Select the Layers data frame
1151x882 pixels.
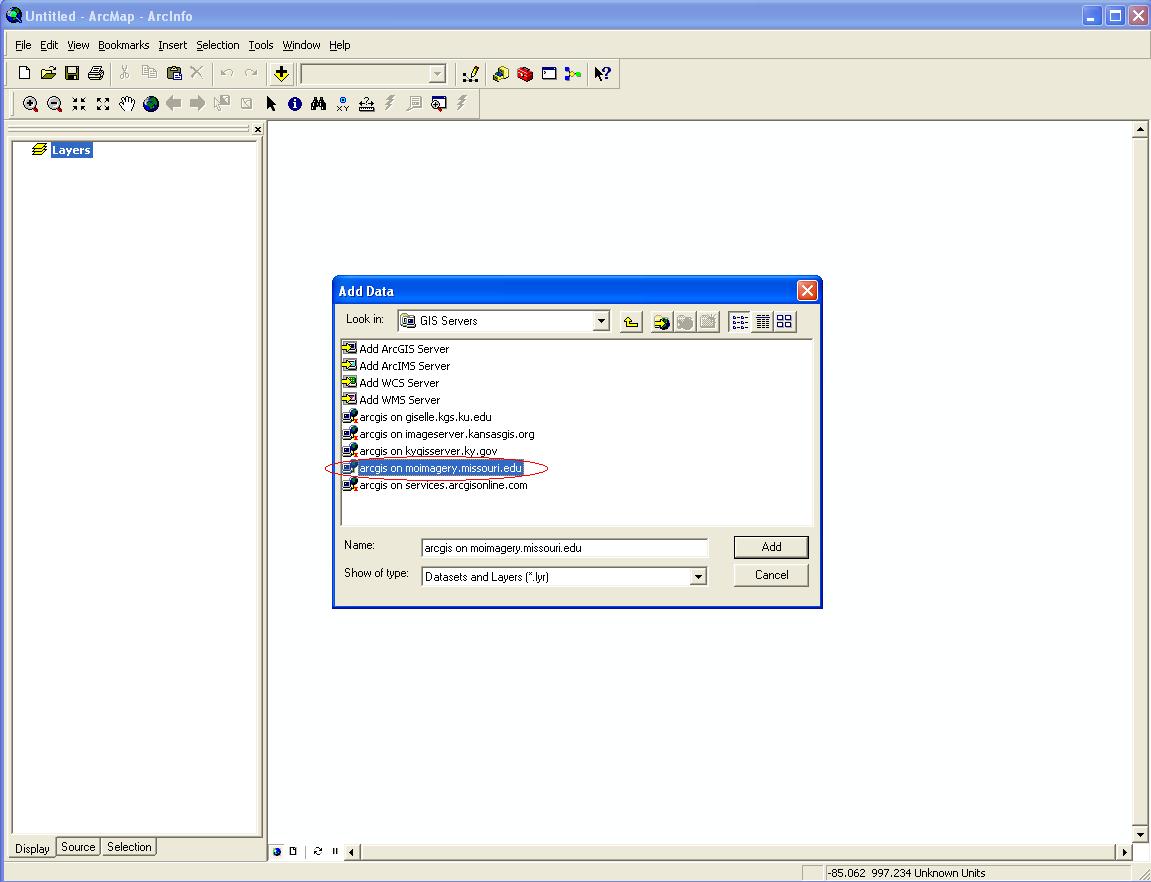71,150
